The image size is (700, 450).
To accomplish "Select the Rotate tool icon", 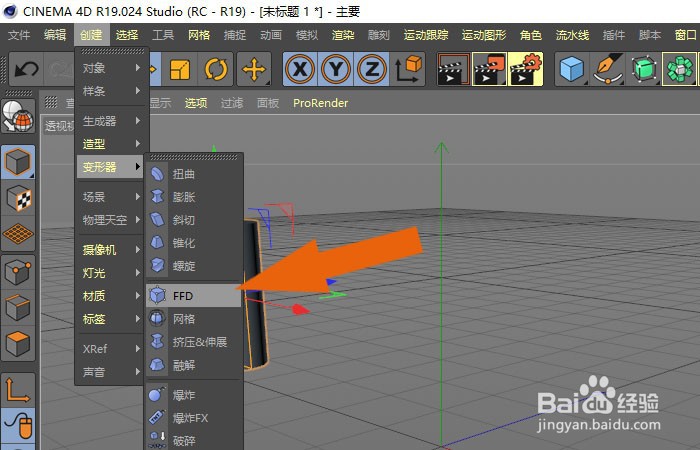I will [x=216, y=69].
